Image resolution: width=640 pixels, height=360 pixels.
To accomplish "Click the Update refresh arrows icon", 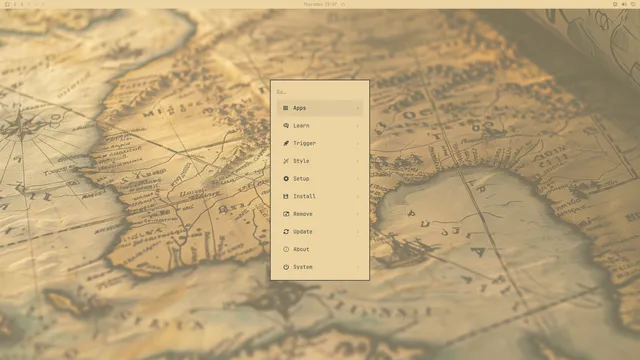I will click(286, 231).
